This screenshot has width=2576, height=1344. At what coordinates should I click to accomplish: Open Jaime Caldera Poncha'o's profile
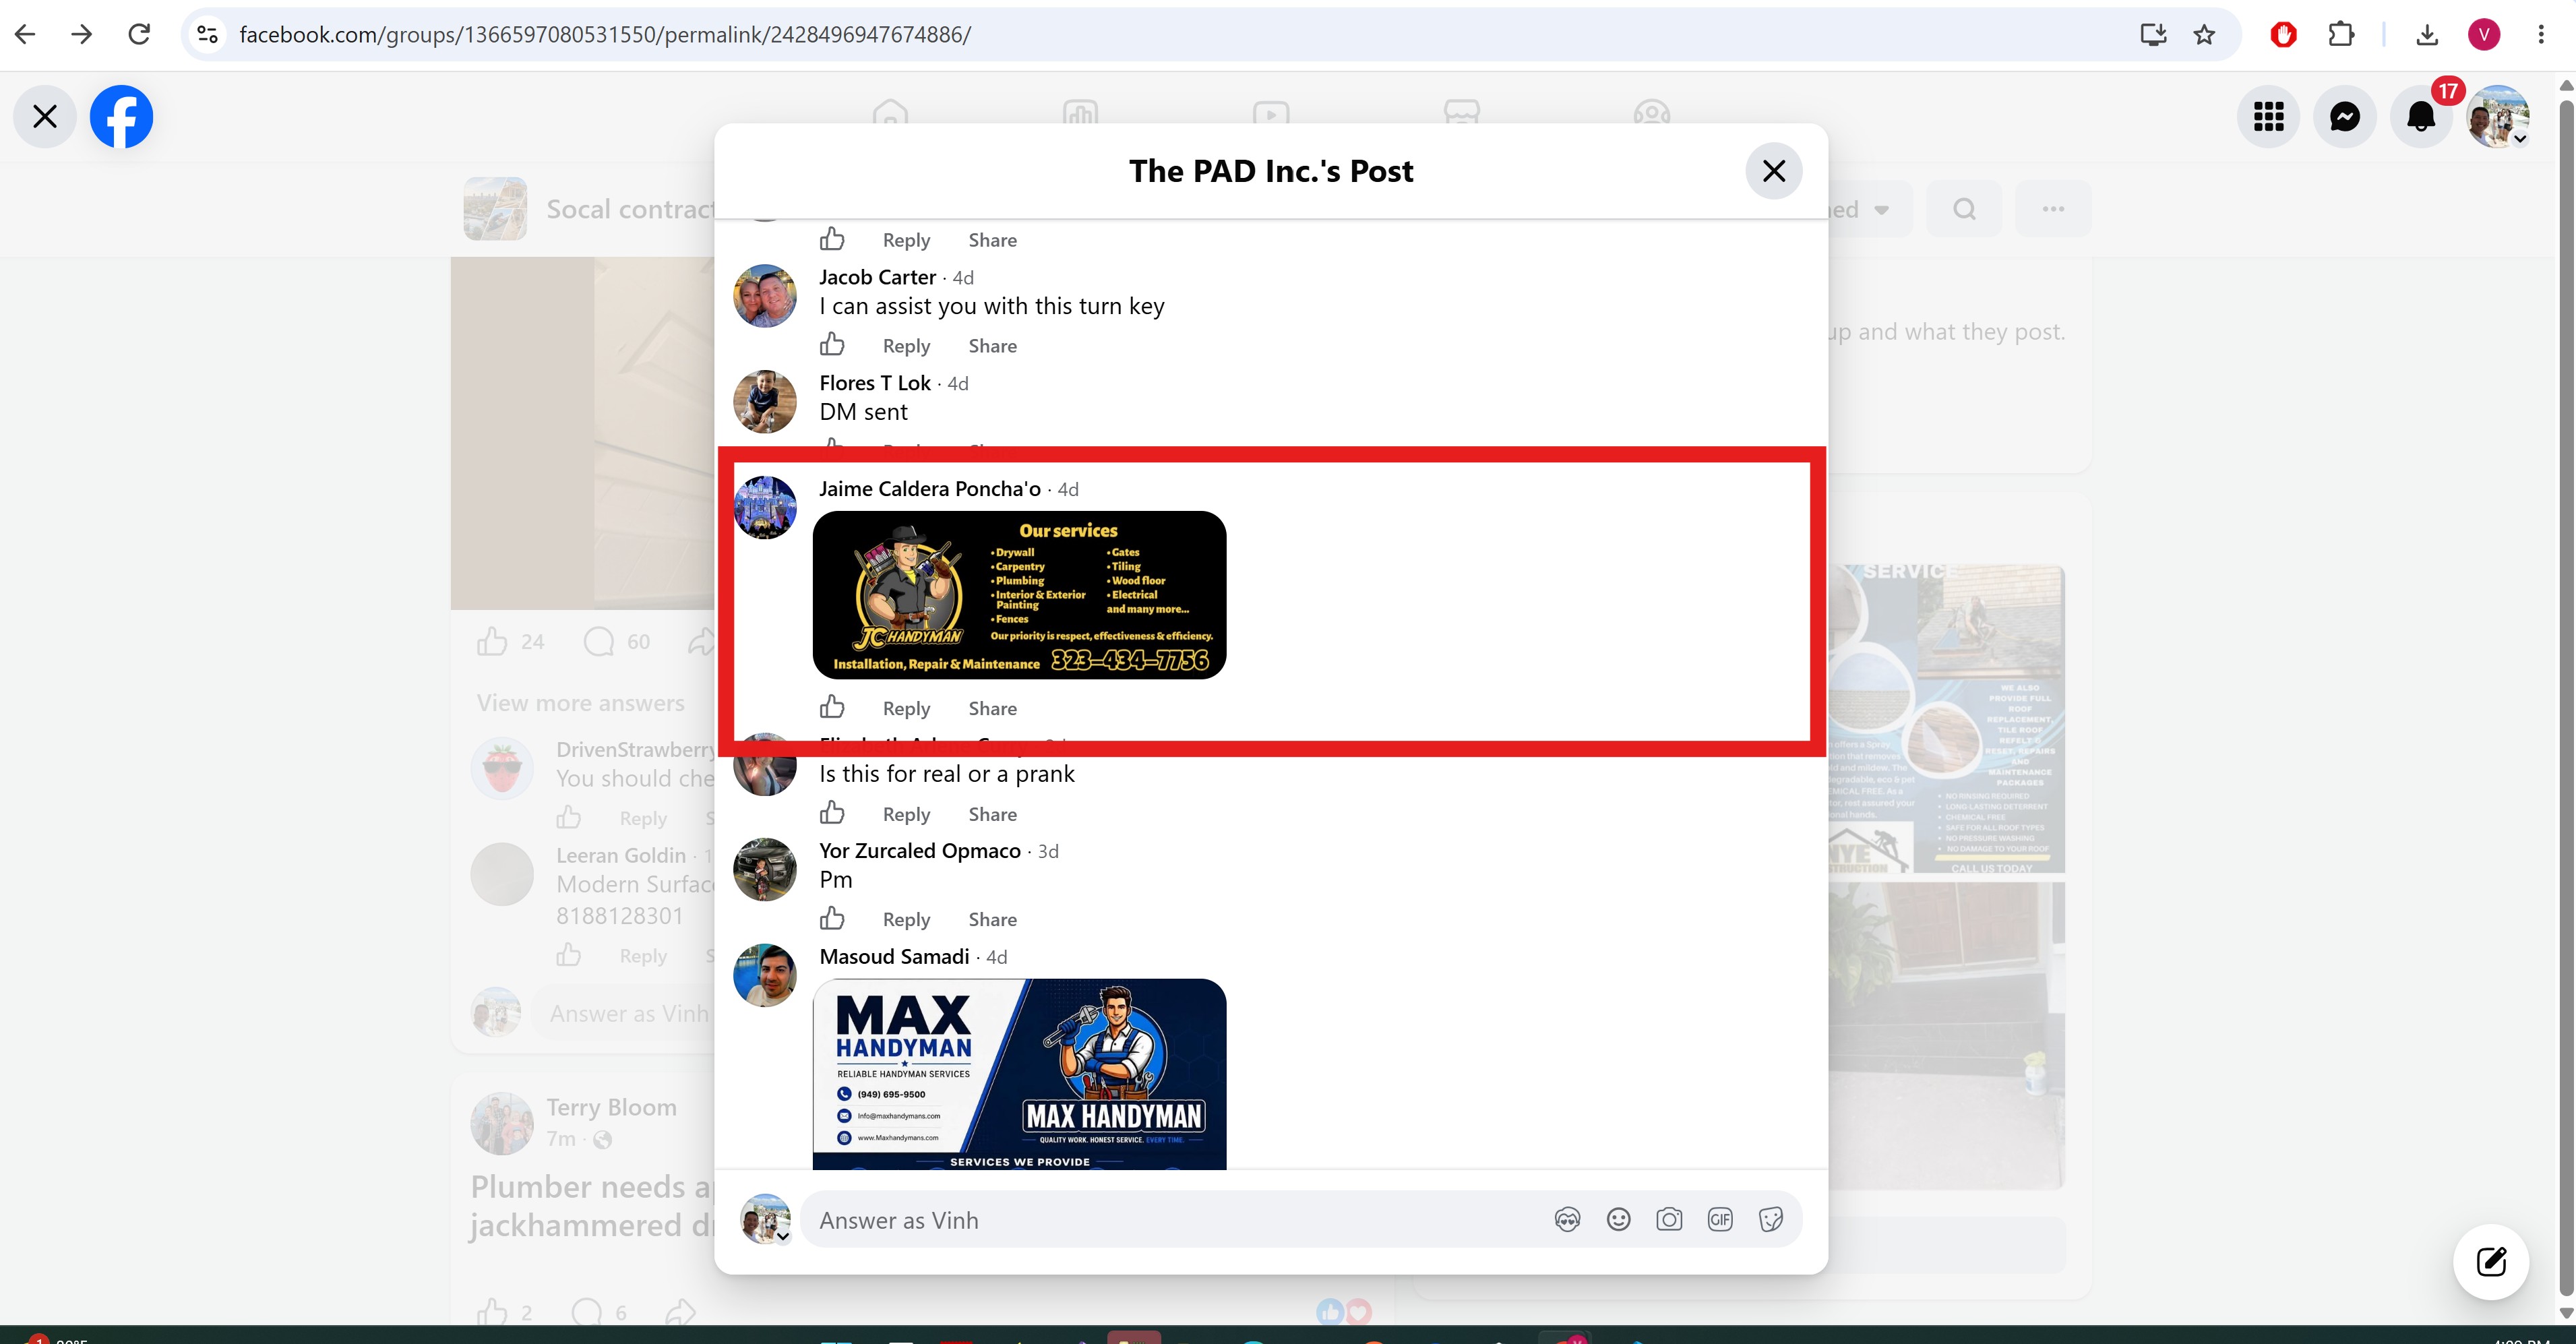click(x=930, y=489)
